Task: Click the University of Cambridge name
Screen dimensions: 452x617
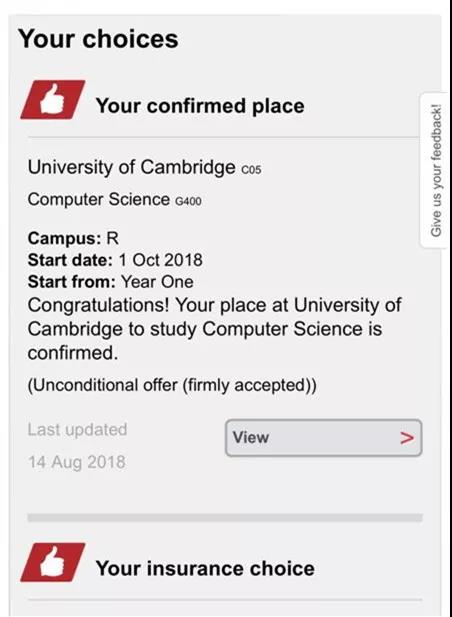Action: (x=131, y=167)
